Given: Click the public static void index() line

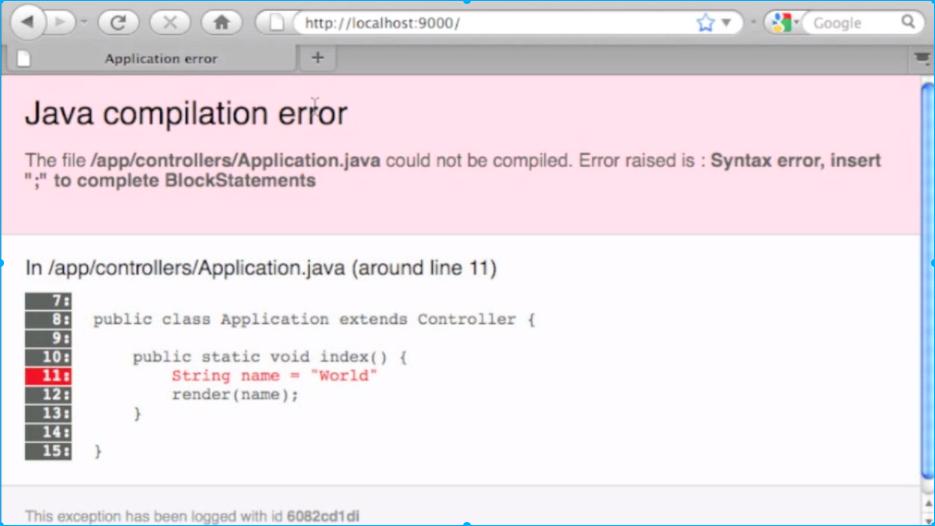Looking at the screenshot, I should coord(270,357).
